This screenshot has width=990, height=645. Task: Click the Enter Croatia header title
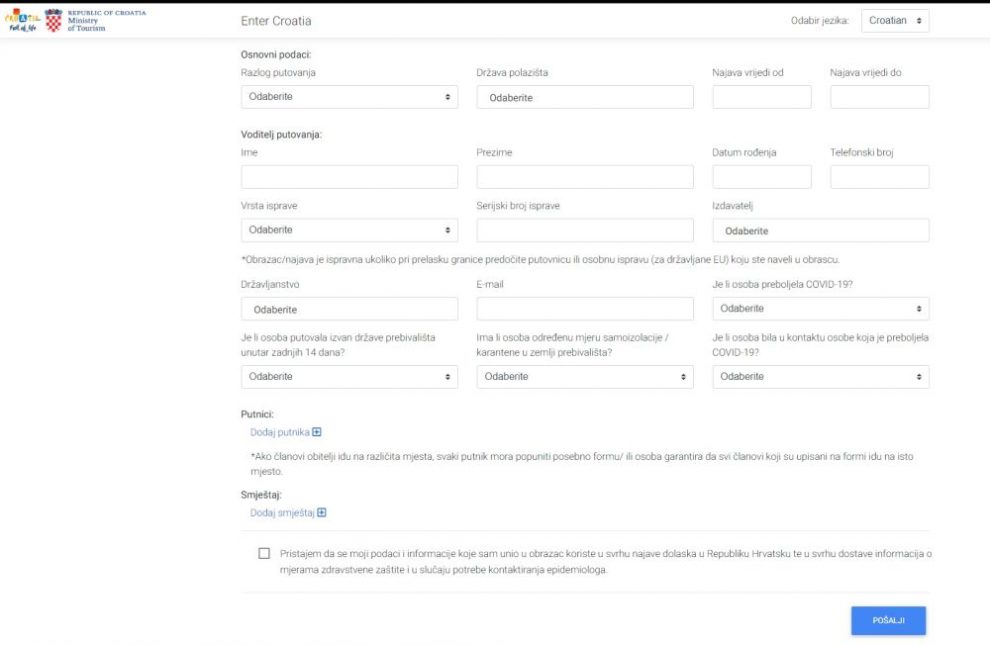(276, 21)
